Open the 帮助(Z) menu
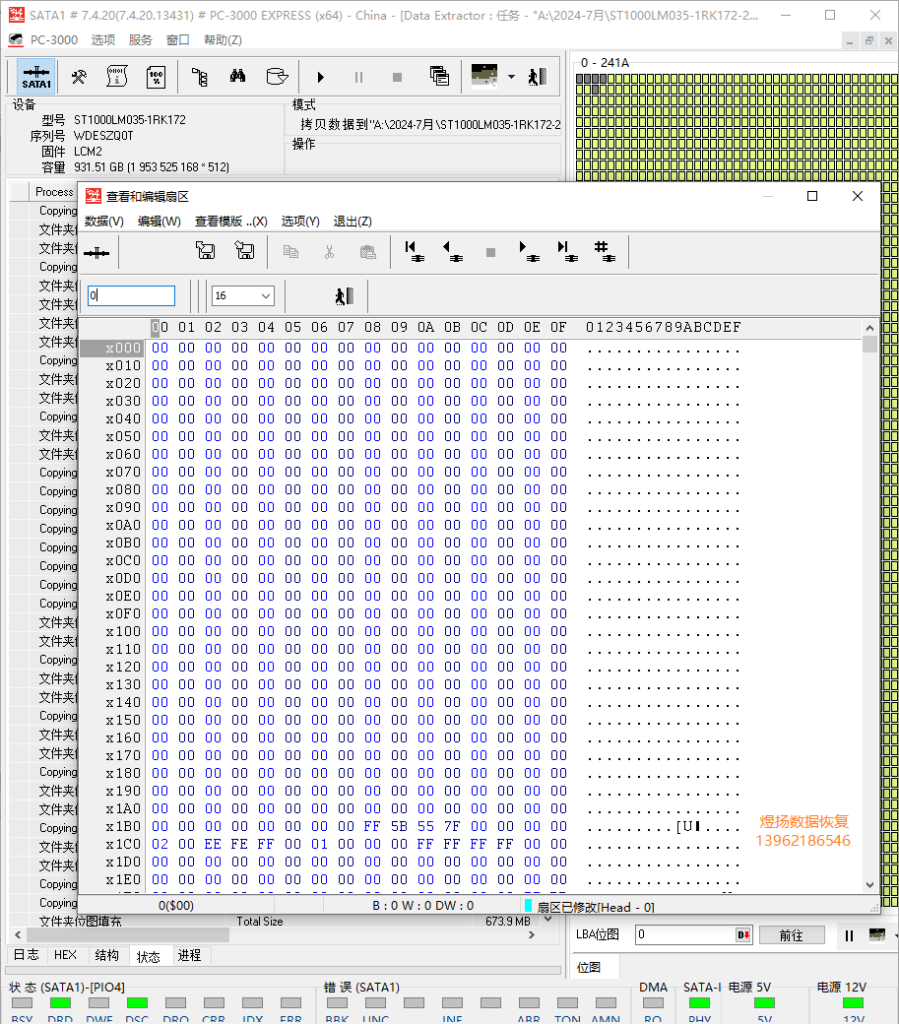The image size is (899, 1024). [x=223, y=40]
